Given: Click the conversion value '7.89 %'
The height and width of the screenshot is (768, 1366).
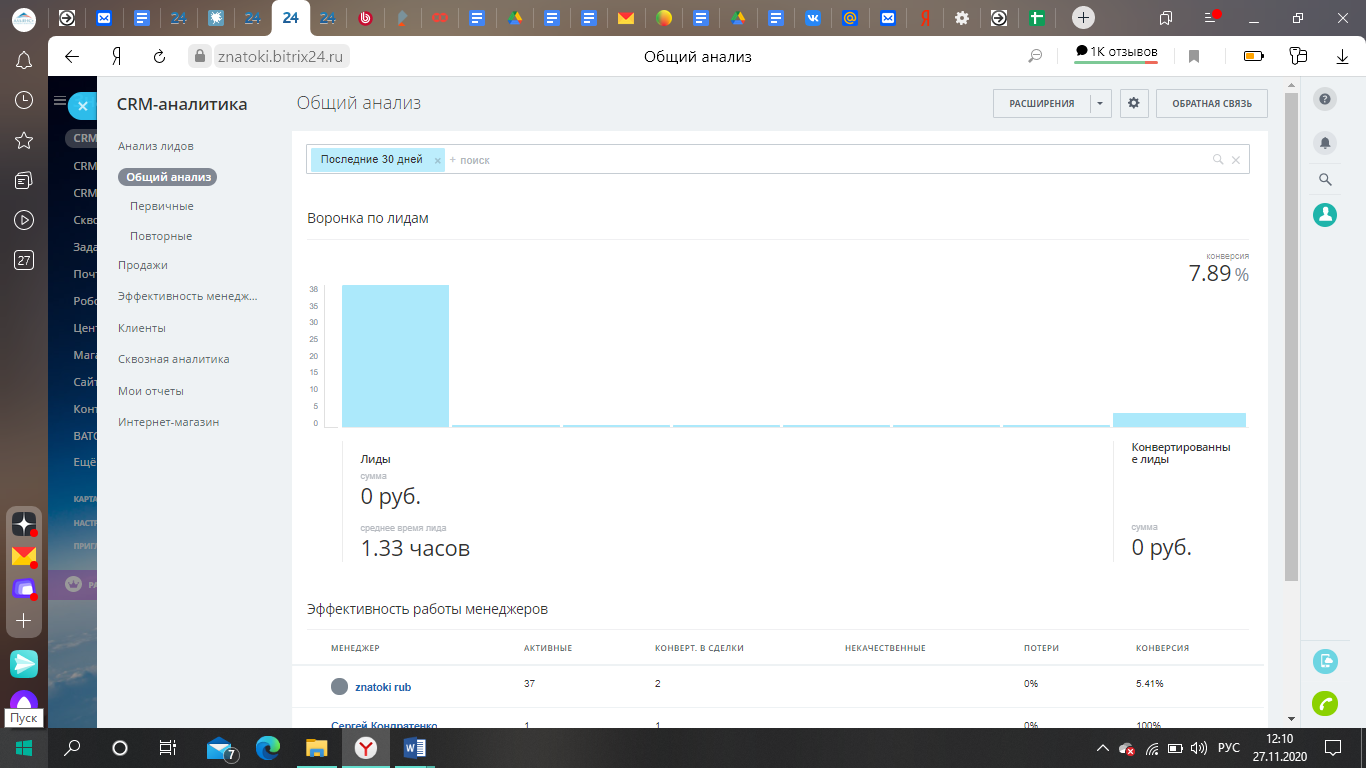Looking at the screenshot, I should [x=1218, y=273].
